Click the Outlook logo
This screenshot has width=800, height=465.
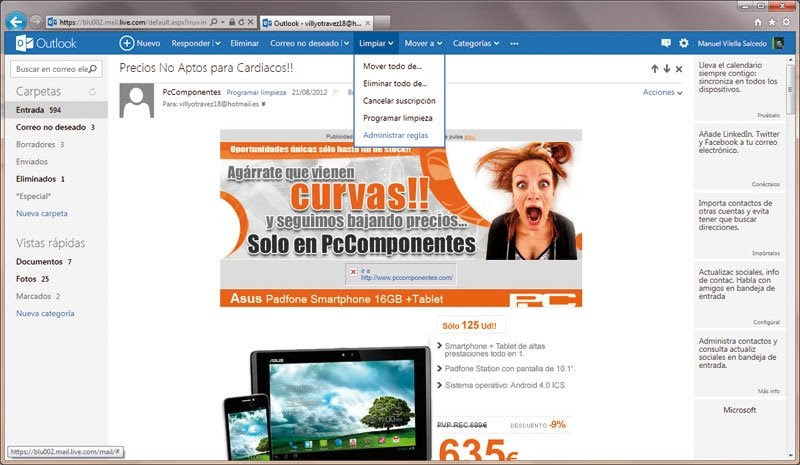(46, 43)
